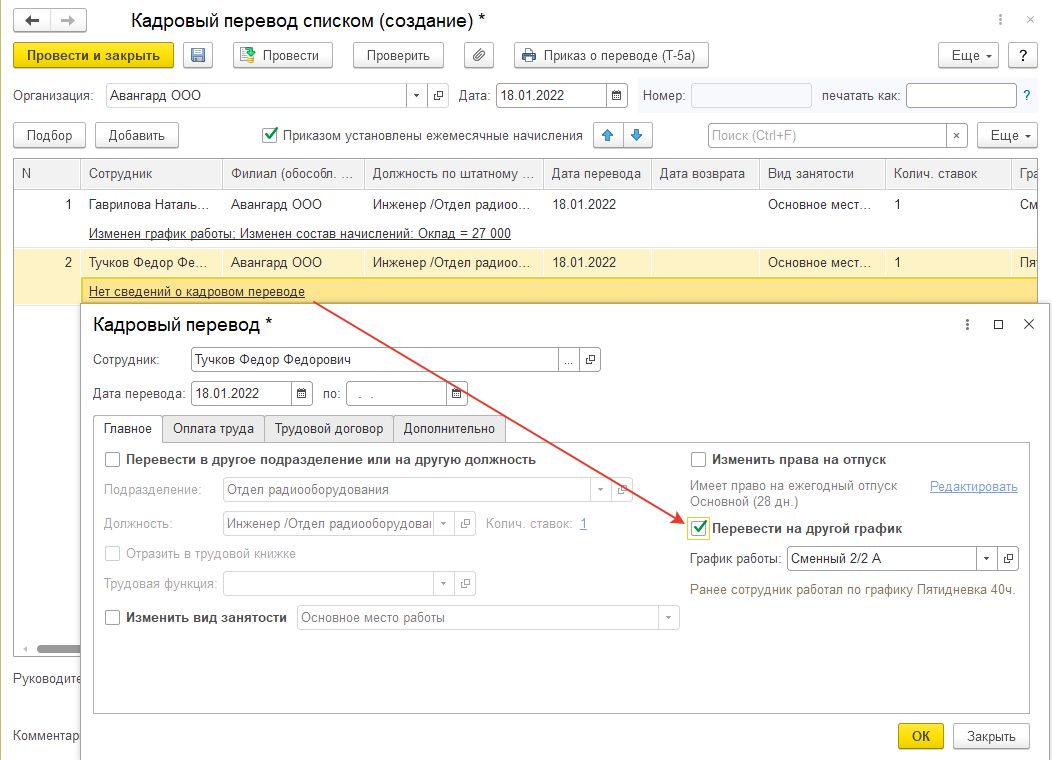The image size is (1052, 760).
Task: Expand the Основное место работы dropdown
Action: coord(668,618)
